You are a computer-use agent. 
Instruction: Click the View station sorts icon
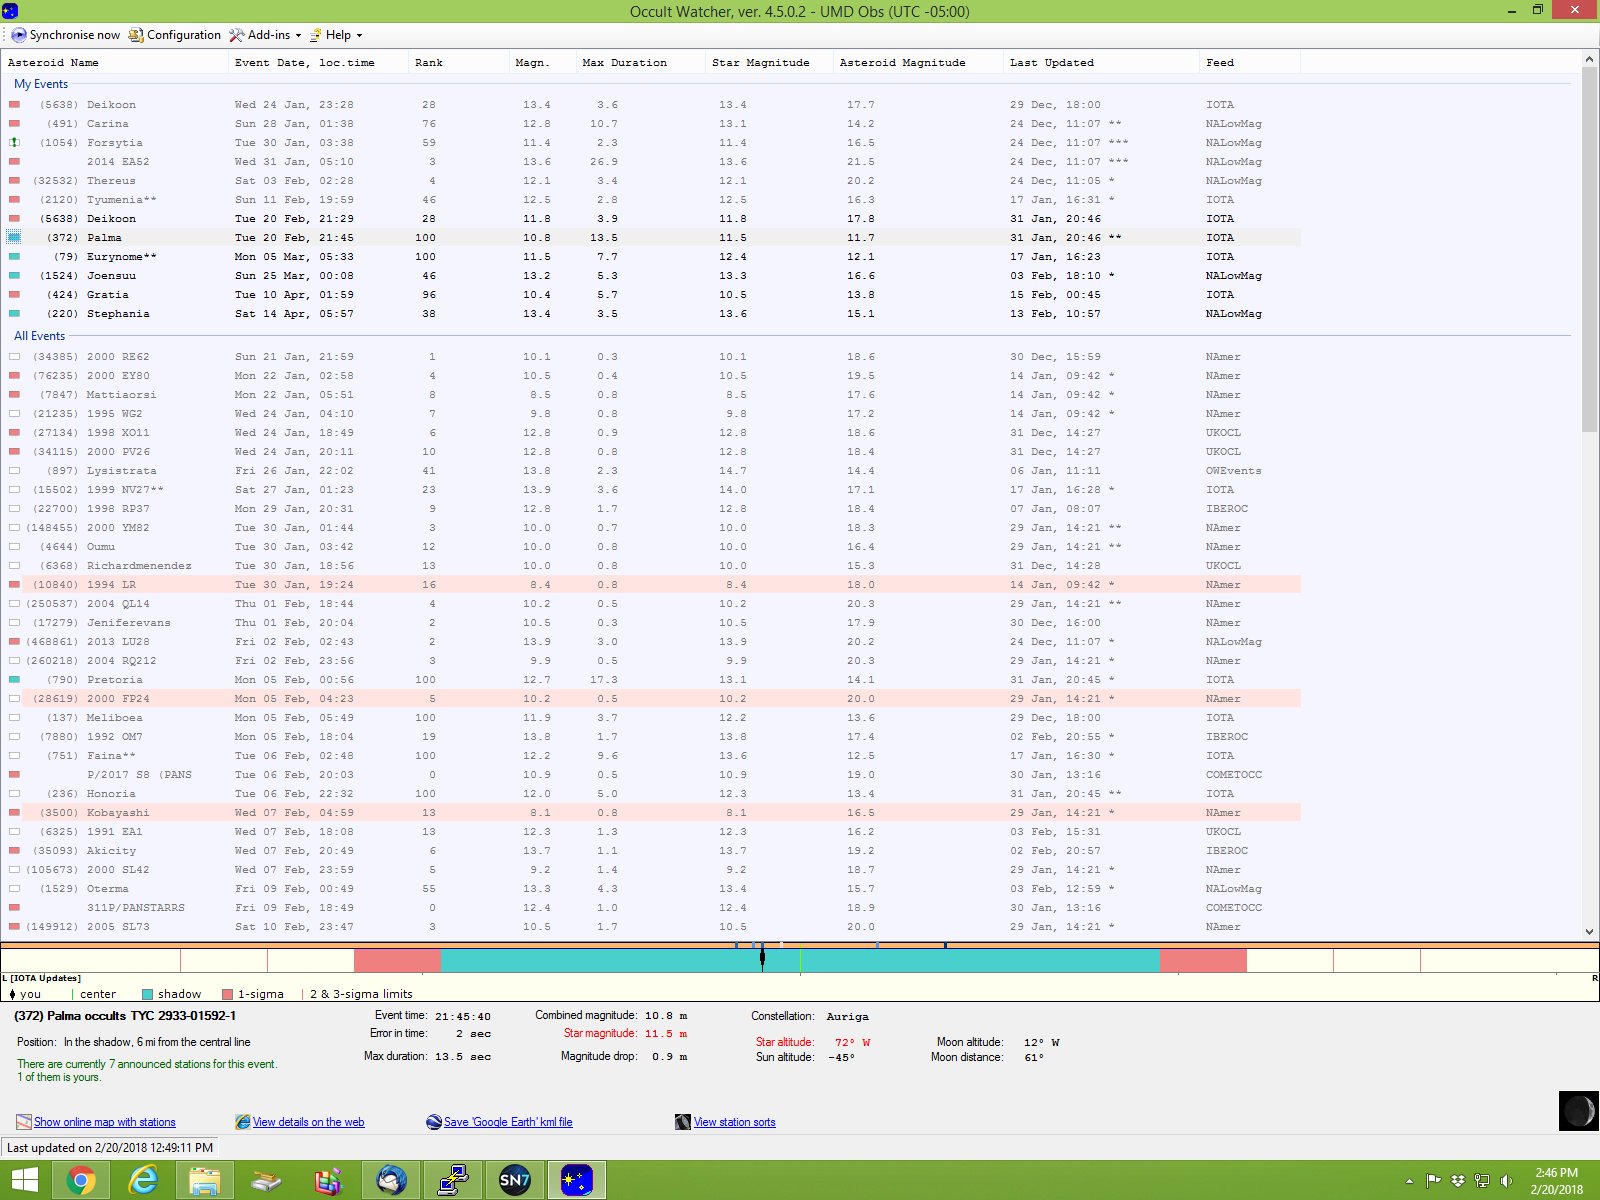(683, 1122)
